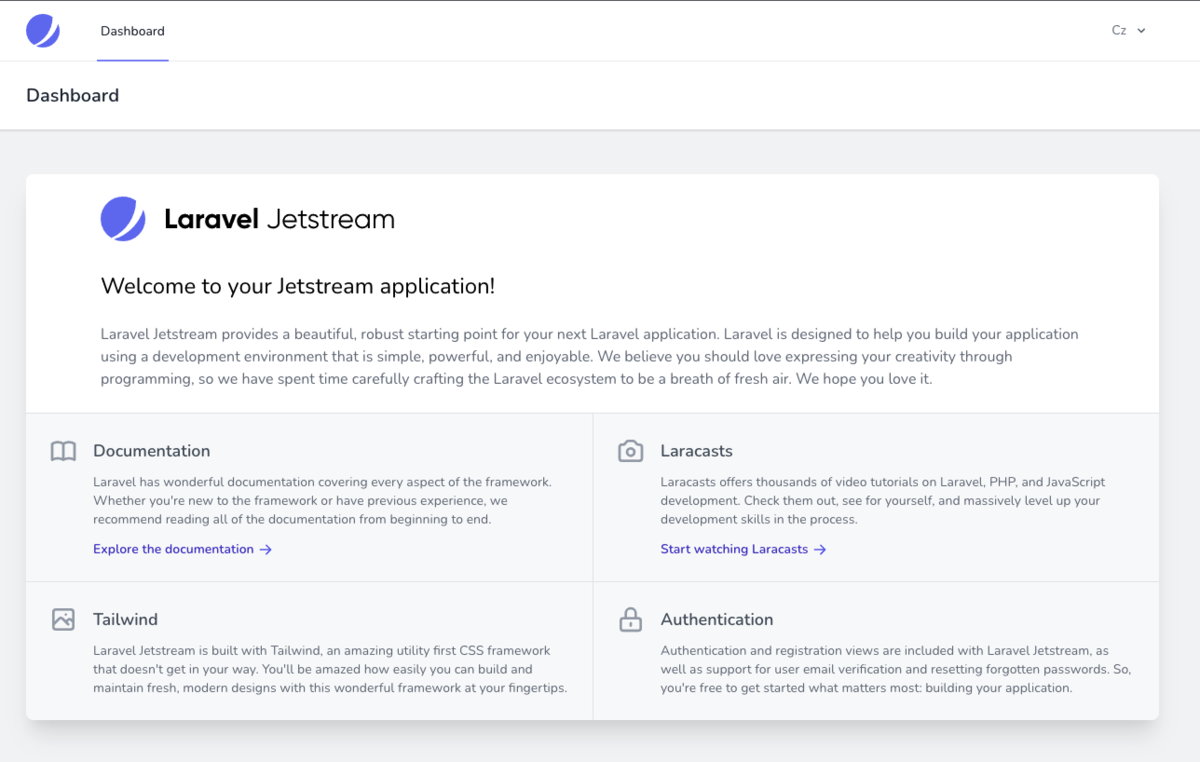Screen dimensions: 1200x762
Task: Click the large Laravel Jetstream logo mark
Action: [123, 219]
